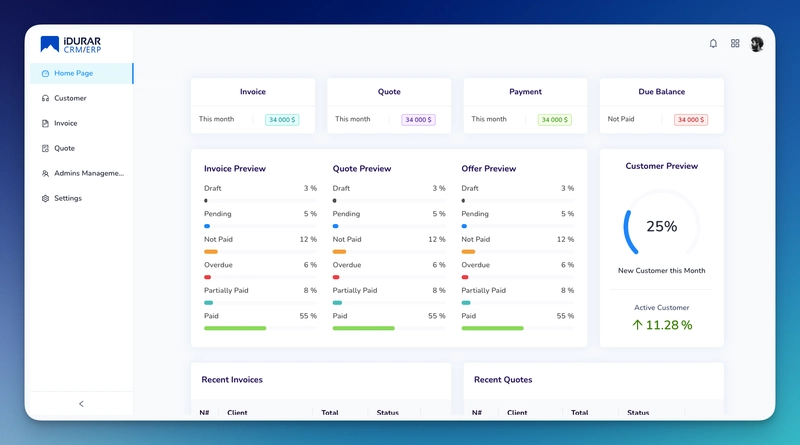The height and width of the screenshot is (445, 800).
Task: Click the Paid progress bar in Invoice Preview
Action: [236, 328]
